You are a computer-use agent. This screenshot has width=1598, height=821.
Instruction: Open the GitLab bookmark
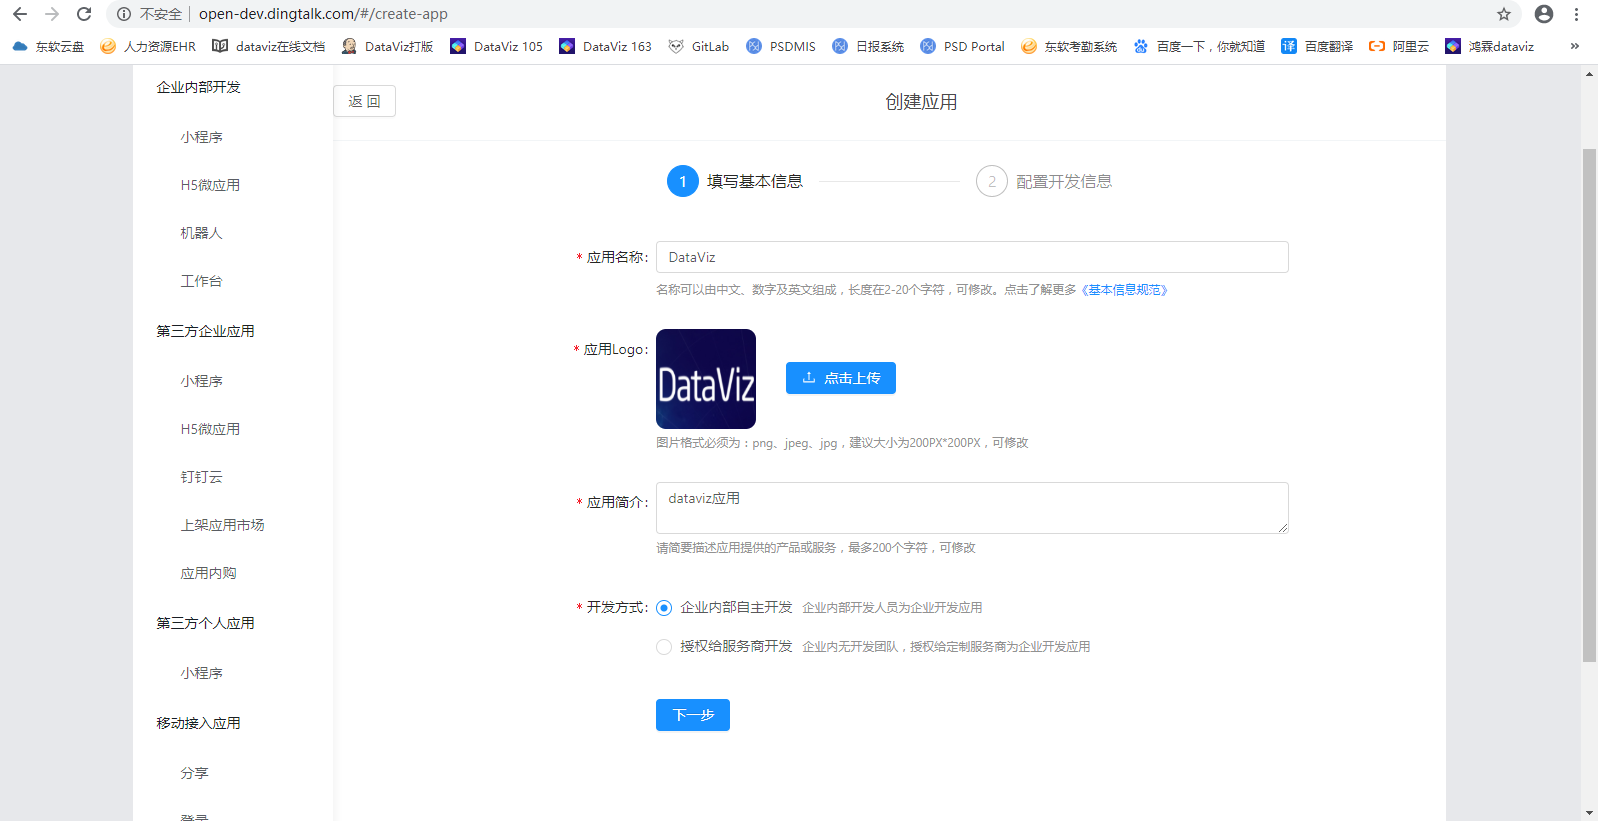[x=698, y=46]
